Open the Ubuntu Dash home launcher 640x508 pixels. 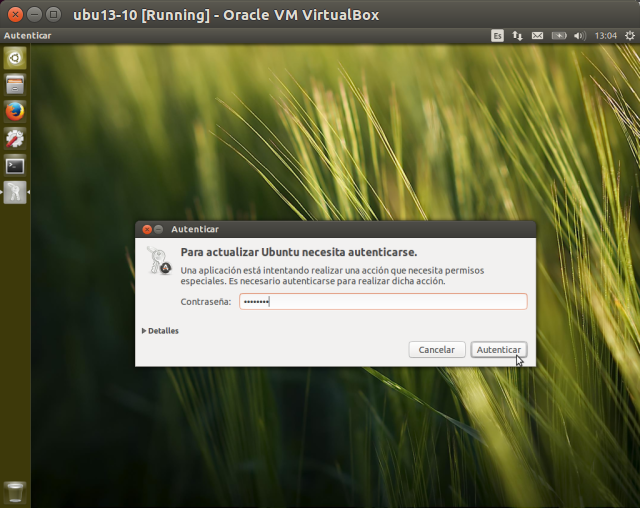tap(15, 58)
